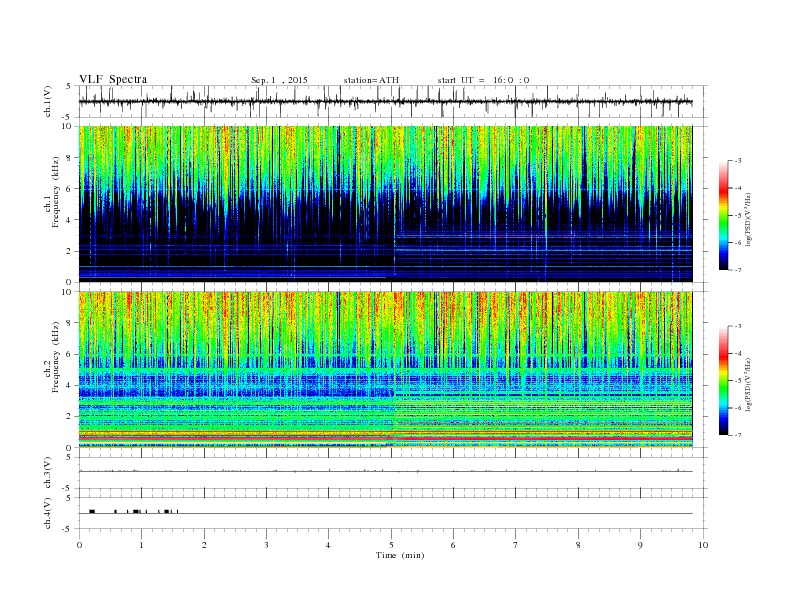
Task: Click the time axis tick label "3"
Action: 266,545
